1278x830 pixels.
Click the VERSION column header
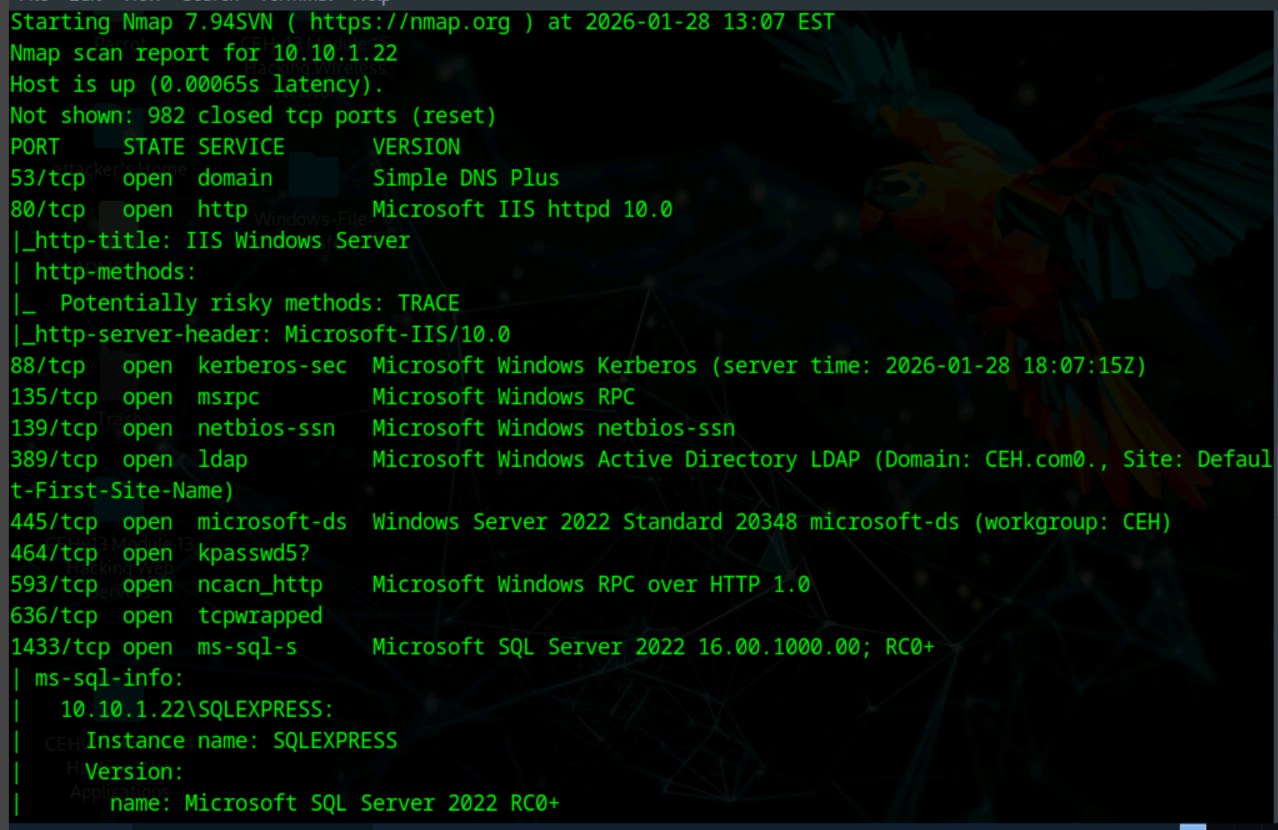tap(416, 147)
